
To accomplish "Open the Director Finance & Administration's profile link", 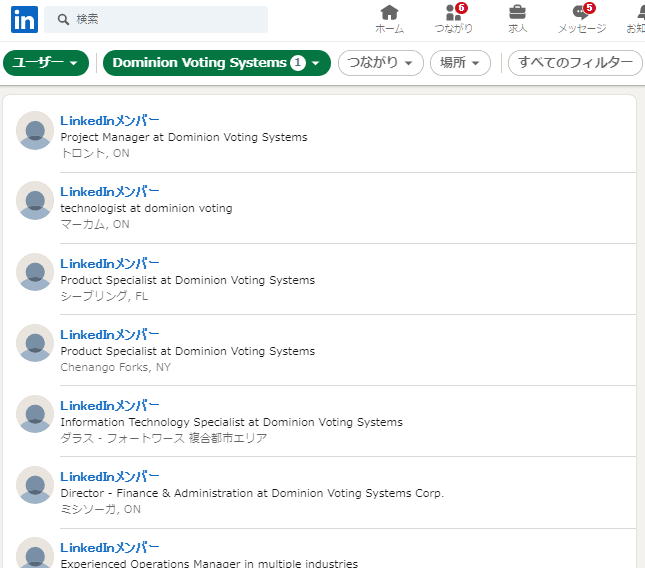I will [x=109, y=477].
